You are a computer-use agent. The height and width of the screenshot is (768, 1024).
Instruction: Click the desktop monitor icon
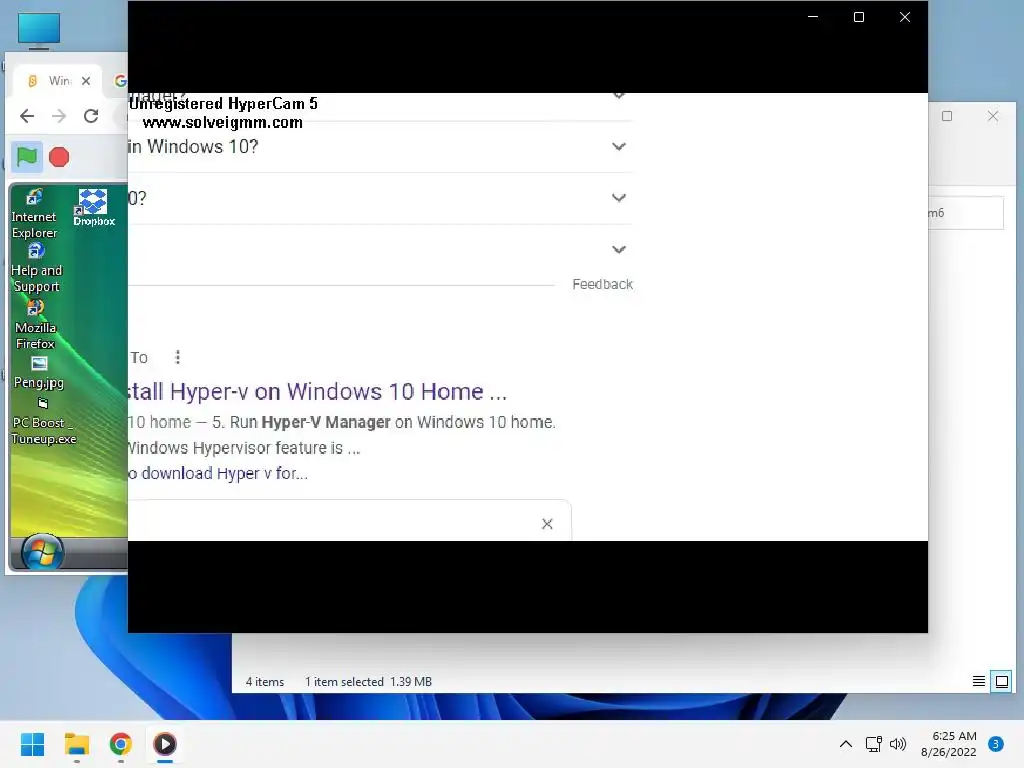click(39, 30)
